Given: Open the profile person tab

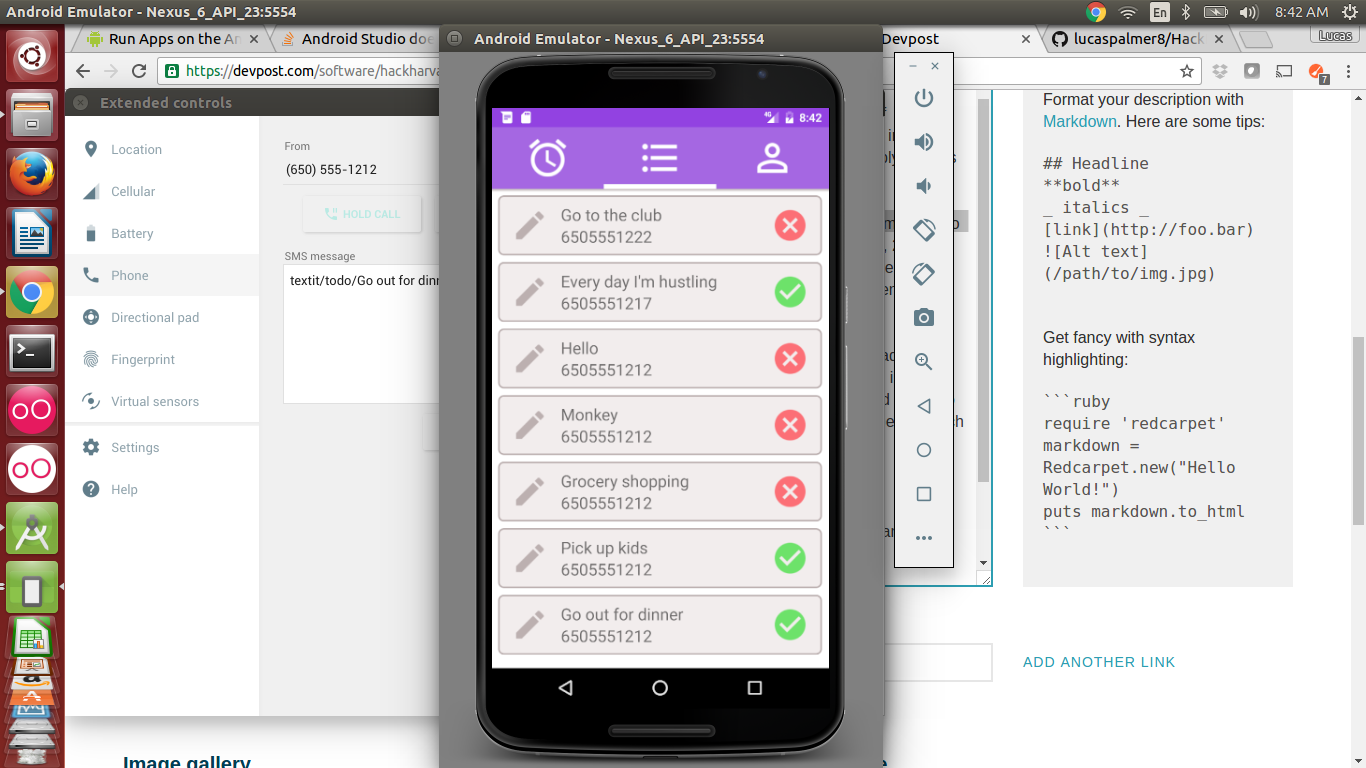Looking at the screenshot, I should coord(772,158).
